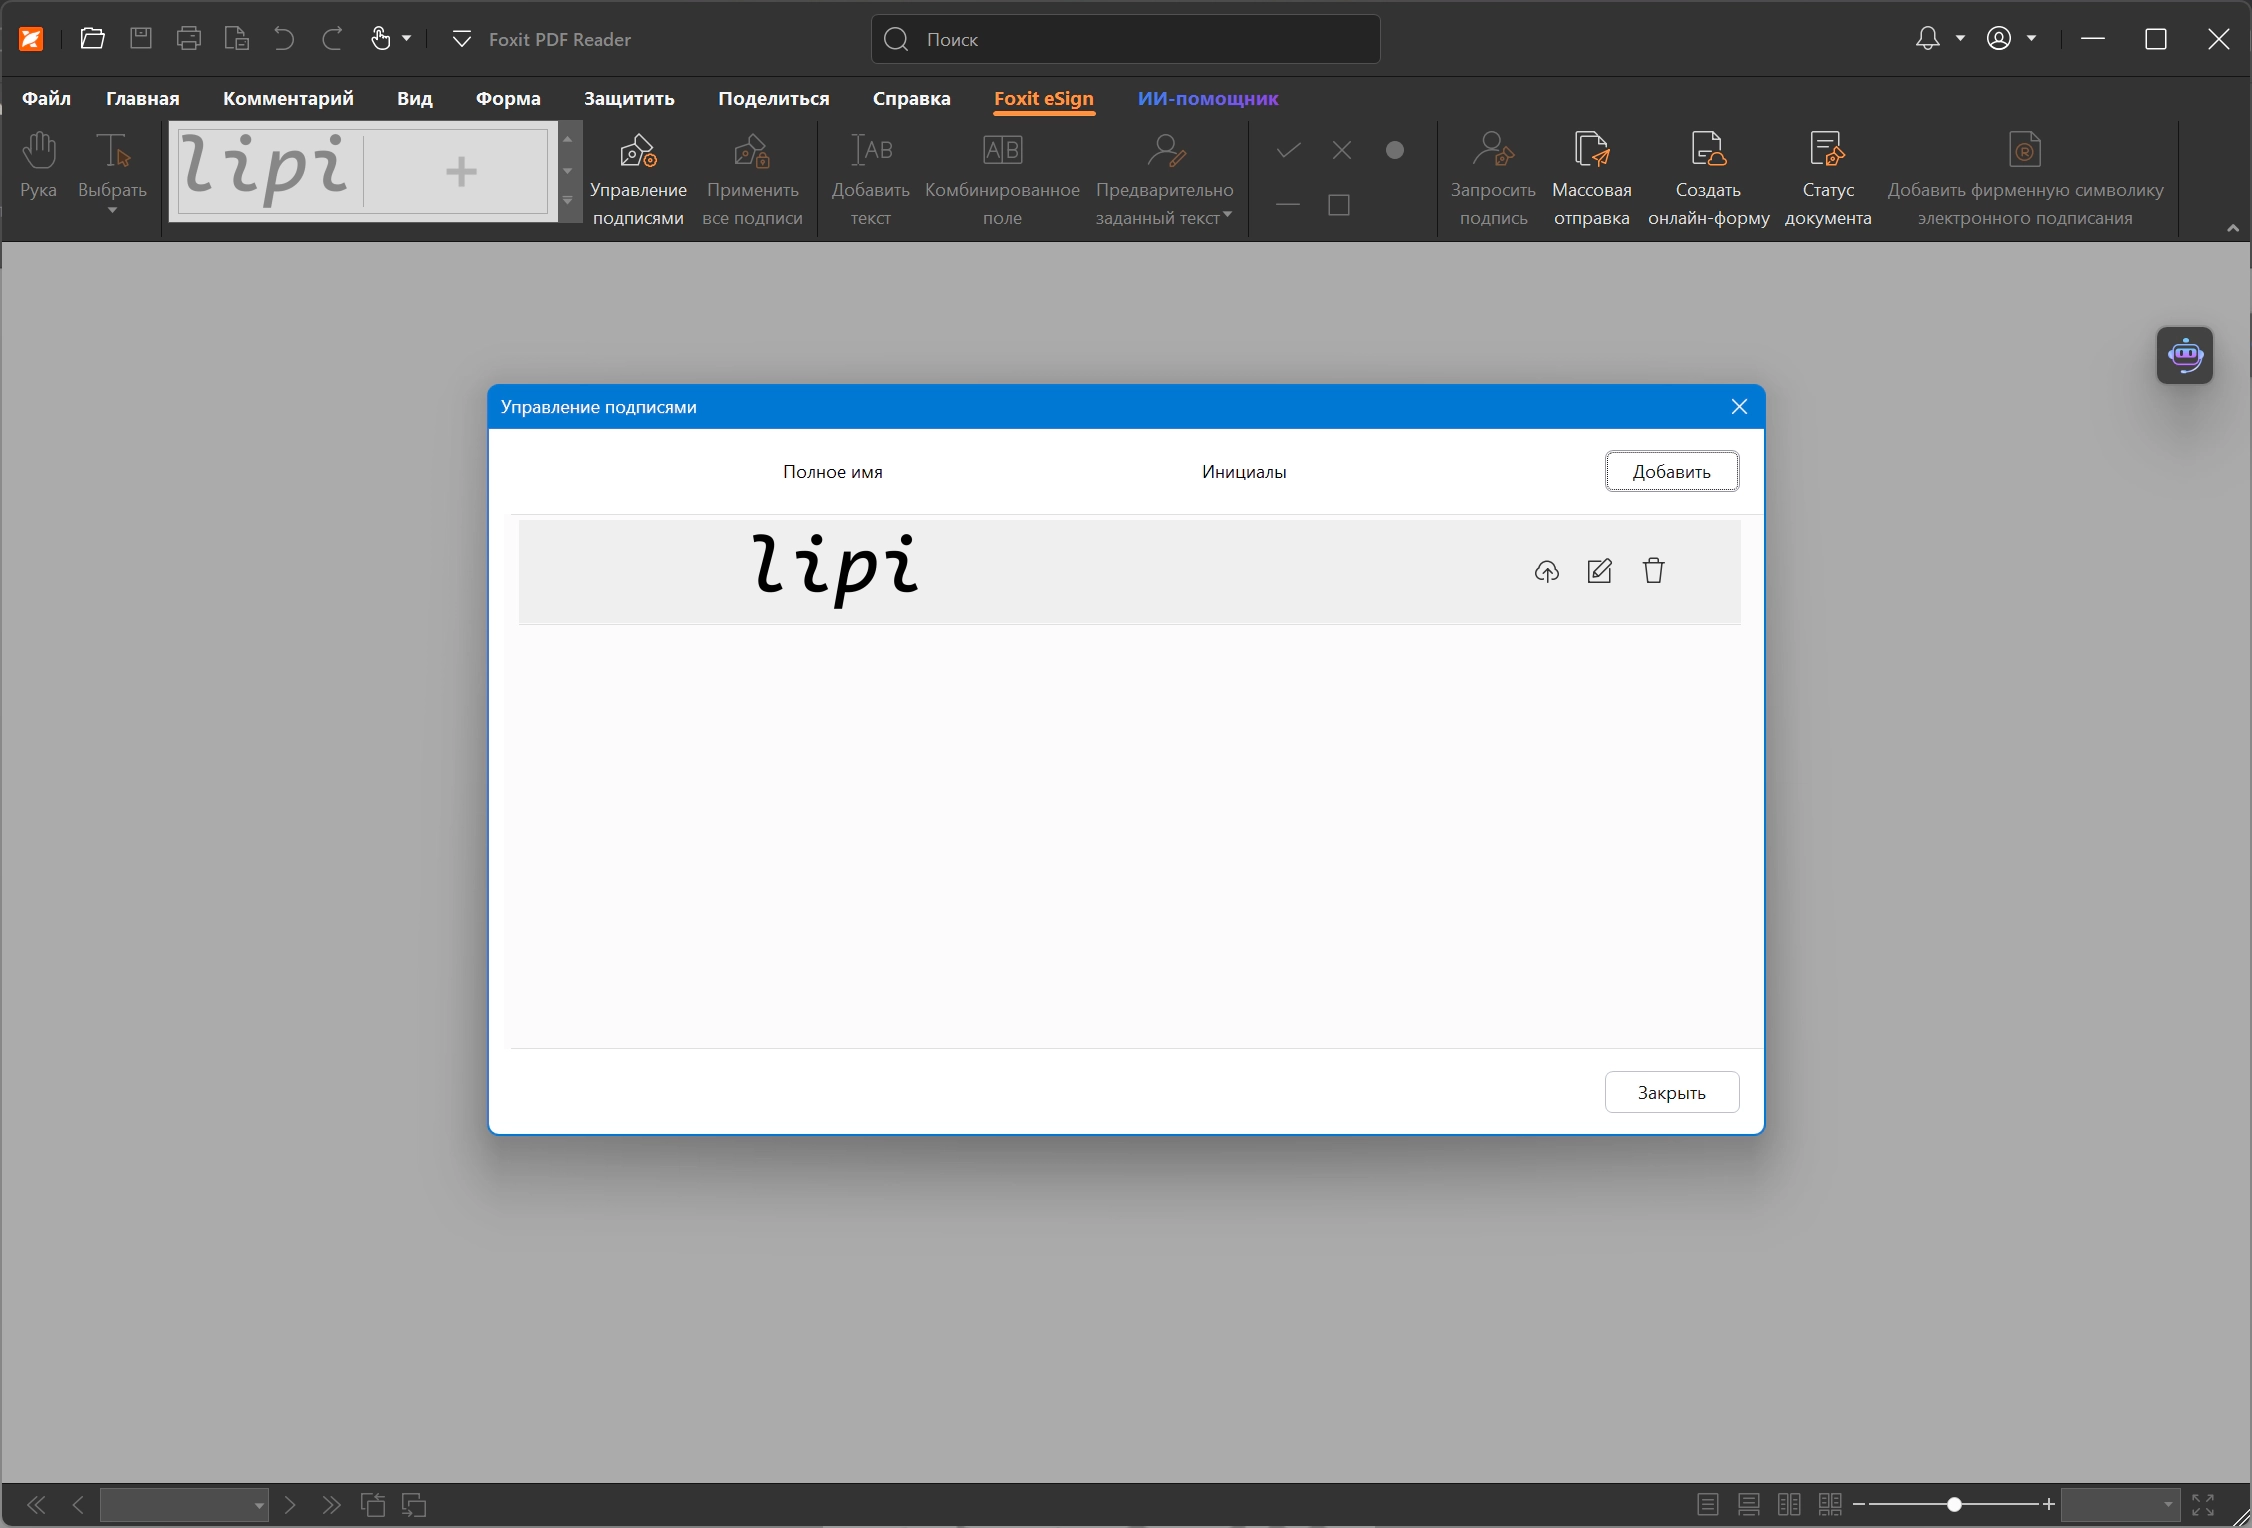This screenshot has width=2252, height=1528.
Task: Open the account profile dropdown
Action: coord(2010,39)
